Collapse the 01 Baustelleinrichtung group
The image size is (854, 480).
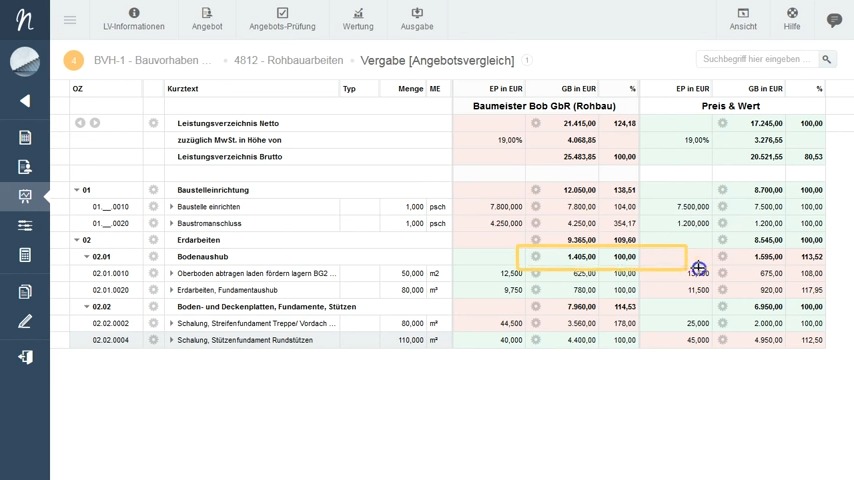77,190
